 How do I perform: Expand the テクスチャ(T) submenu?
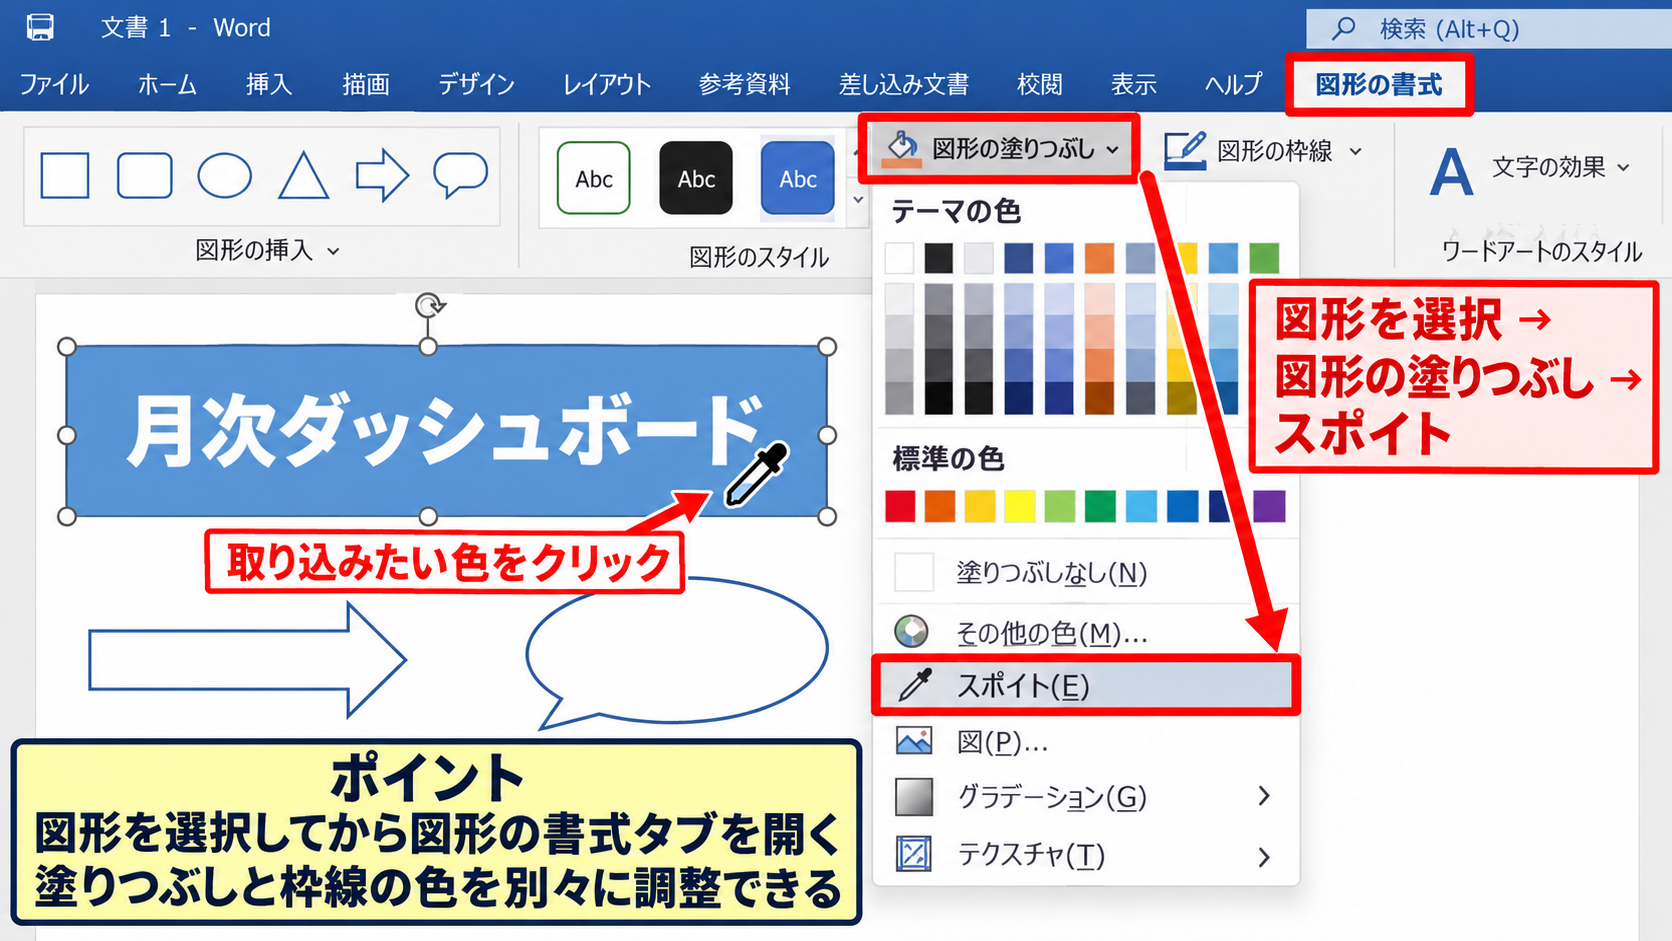pos(1264,857)
